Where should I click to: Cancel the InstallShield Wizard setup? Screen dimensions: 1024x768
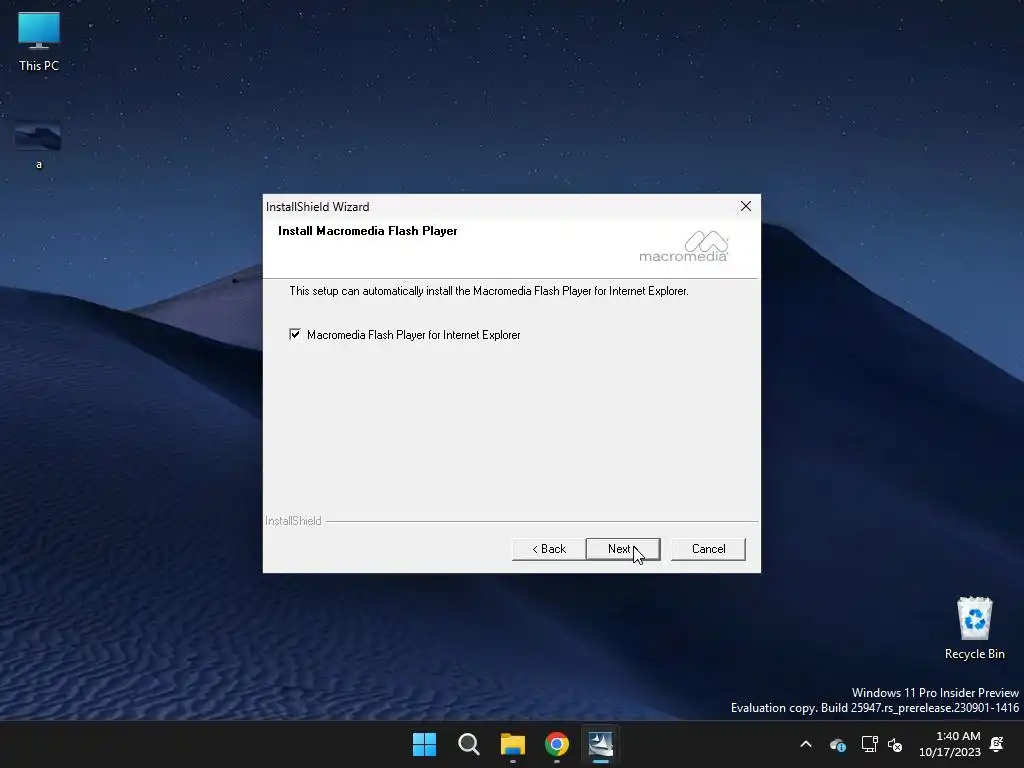708,549
